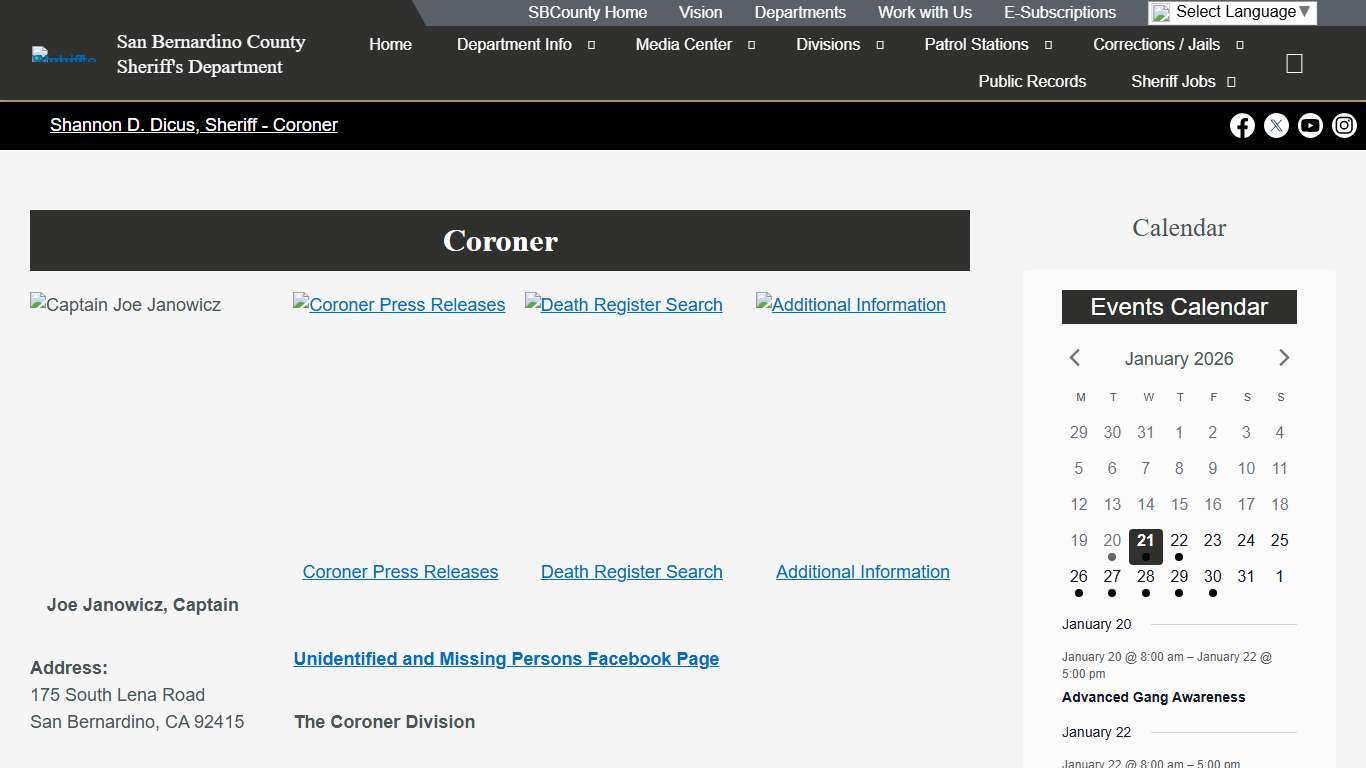Go to previous month in Events Calendar
Image resolution: width=1366 pixels, height=768 pixels.
click(x=1074, y=358)
